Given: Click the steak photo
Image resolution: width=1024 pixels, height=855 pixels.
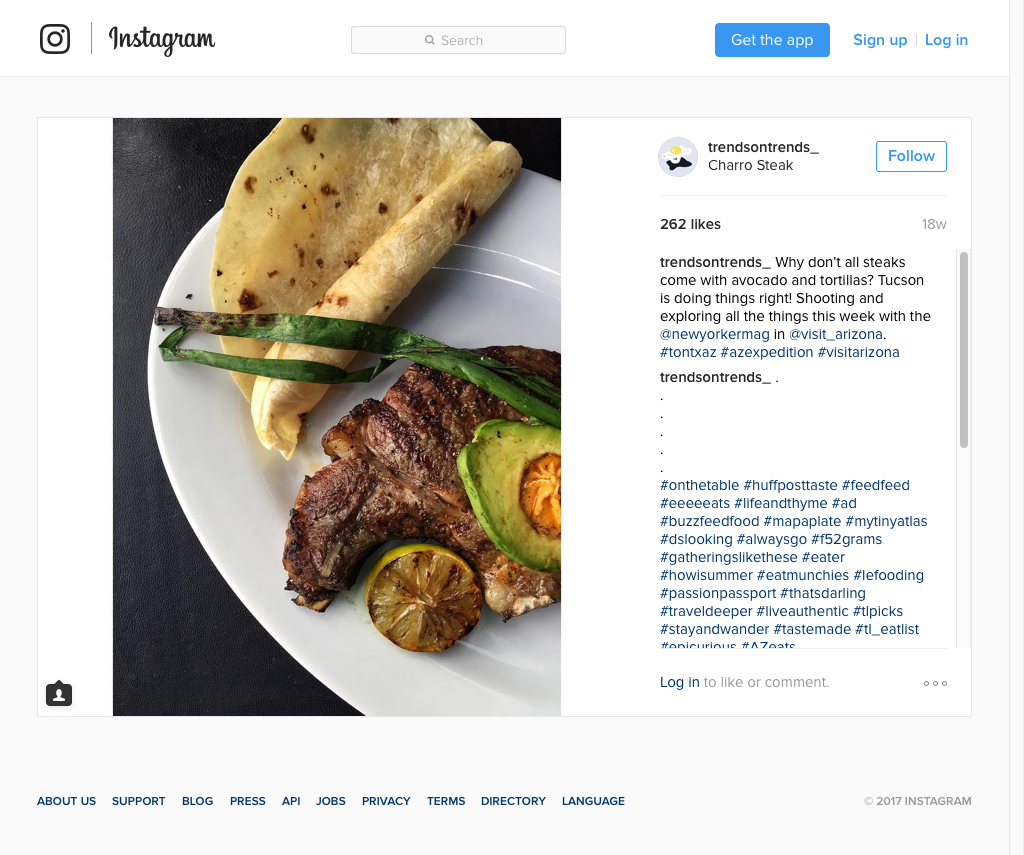Looking at the screenshot, I should coord(337,417).
